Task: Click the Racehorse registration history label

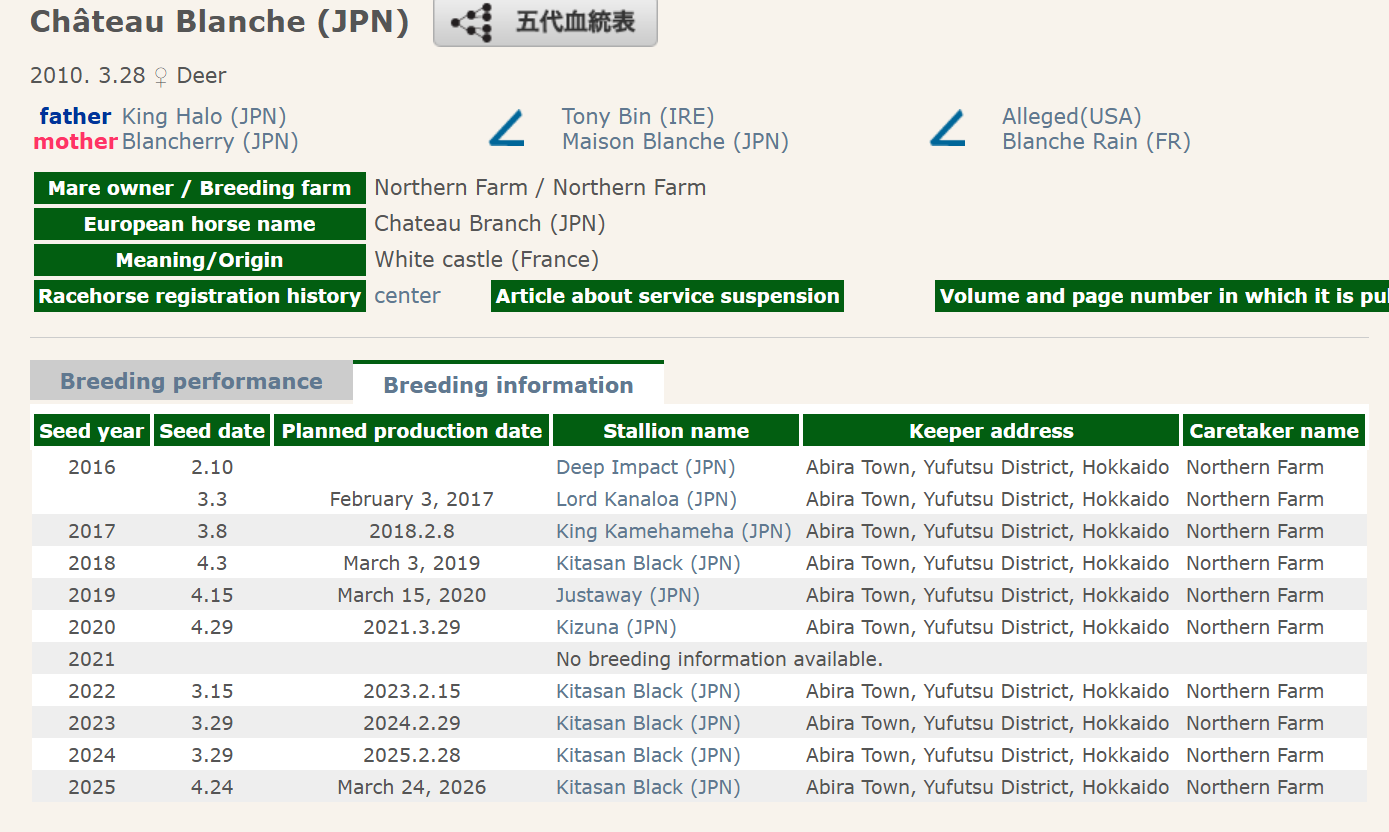Action: click(200, 296)
